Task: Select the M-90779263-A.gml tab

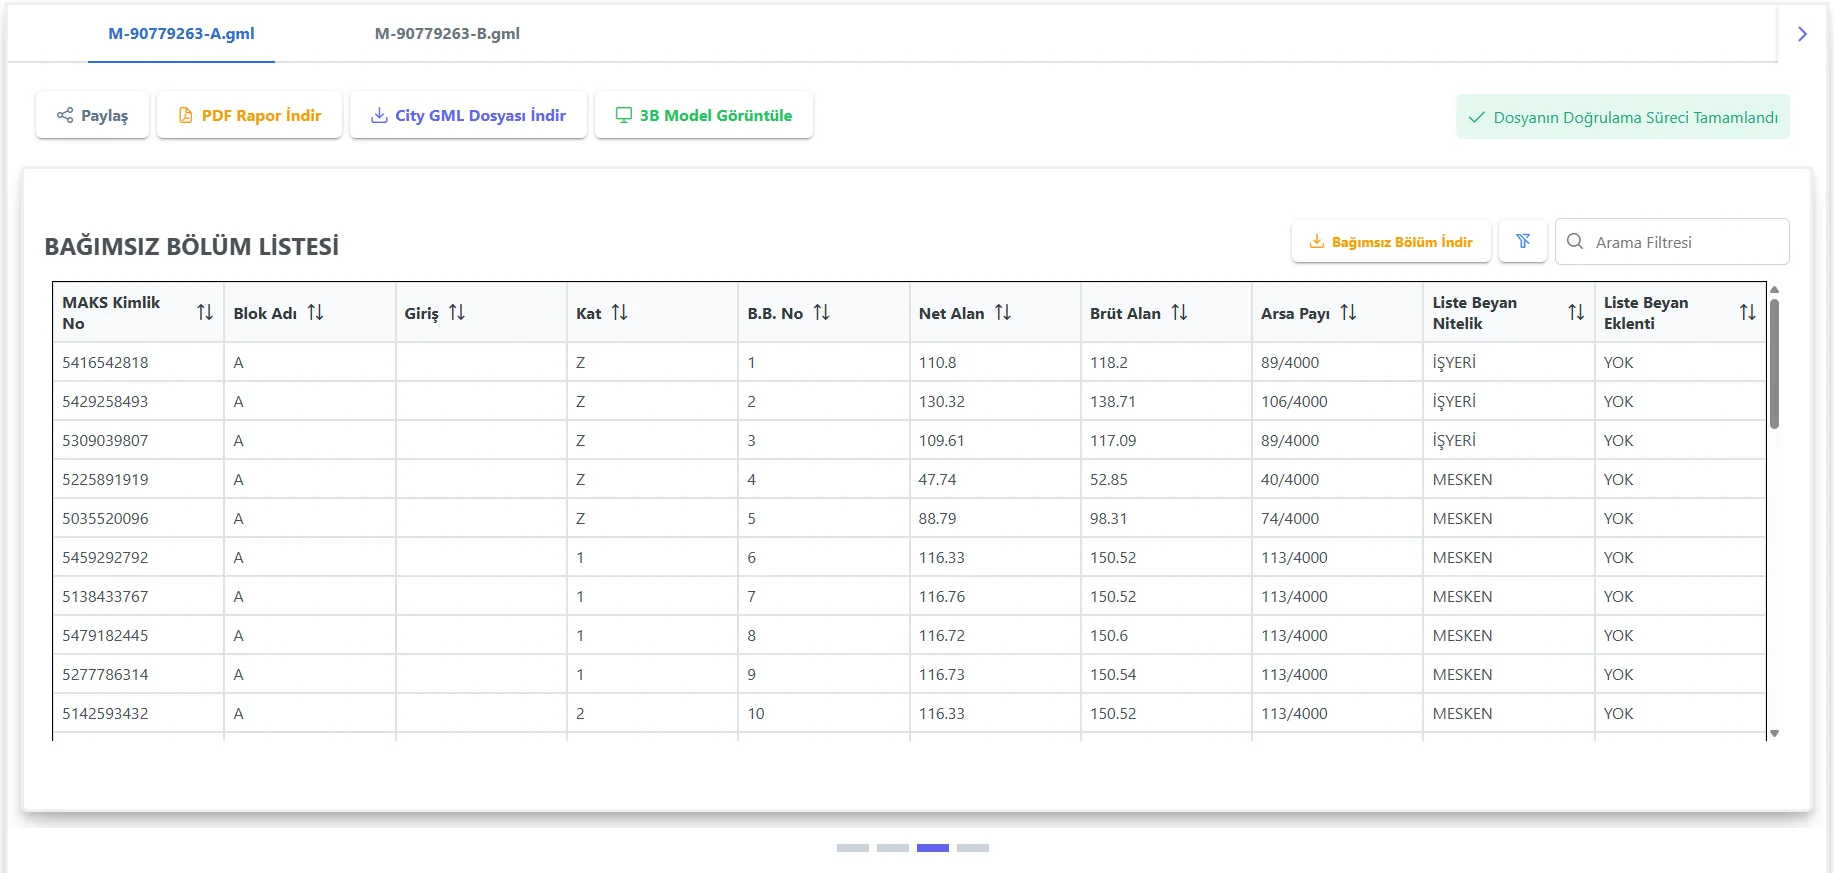Action: [x=181, y=34]
